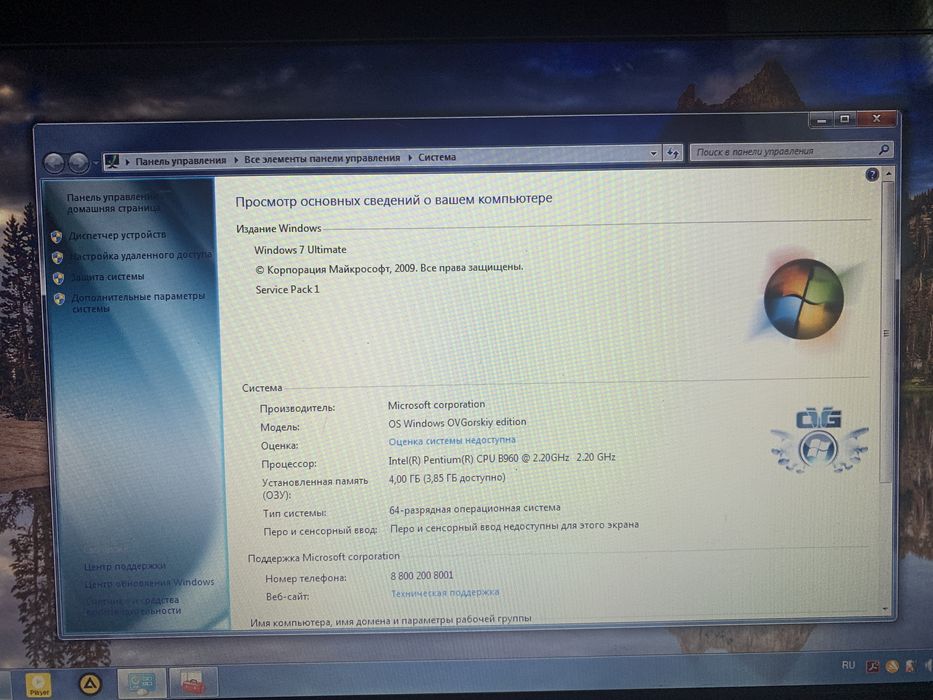Expand the arrow after Панель управления breadcrumb
Image resolution: width=933 pixels, height=700 pixels.
coord(236,160)
